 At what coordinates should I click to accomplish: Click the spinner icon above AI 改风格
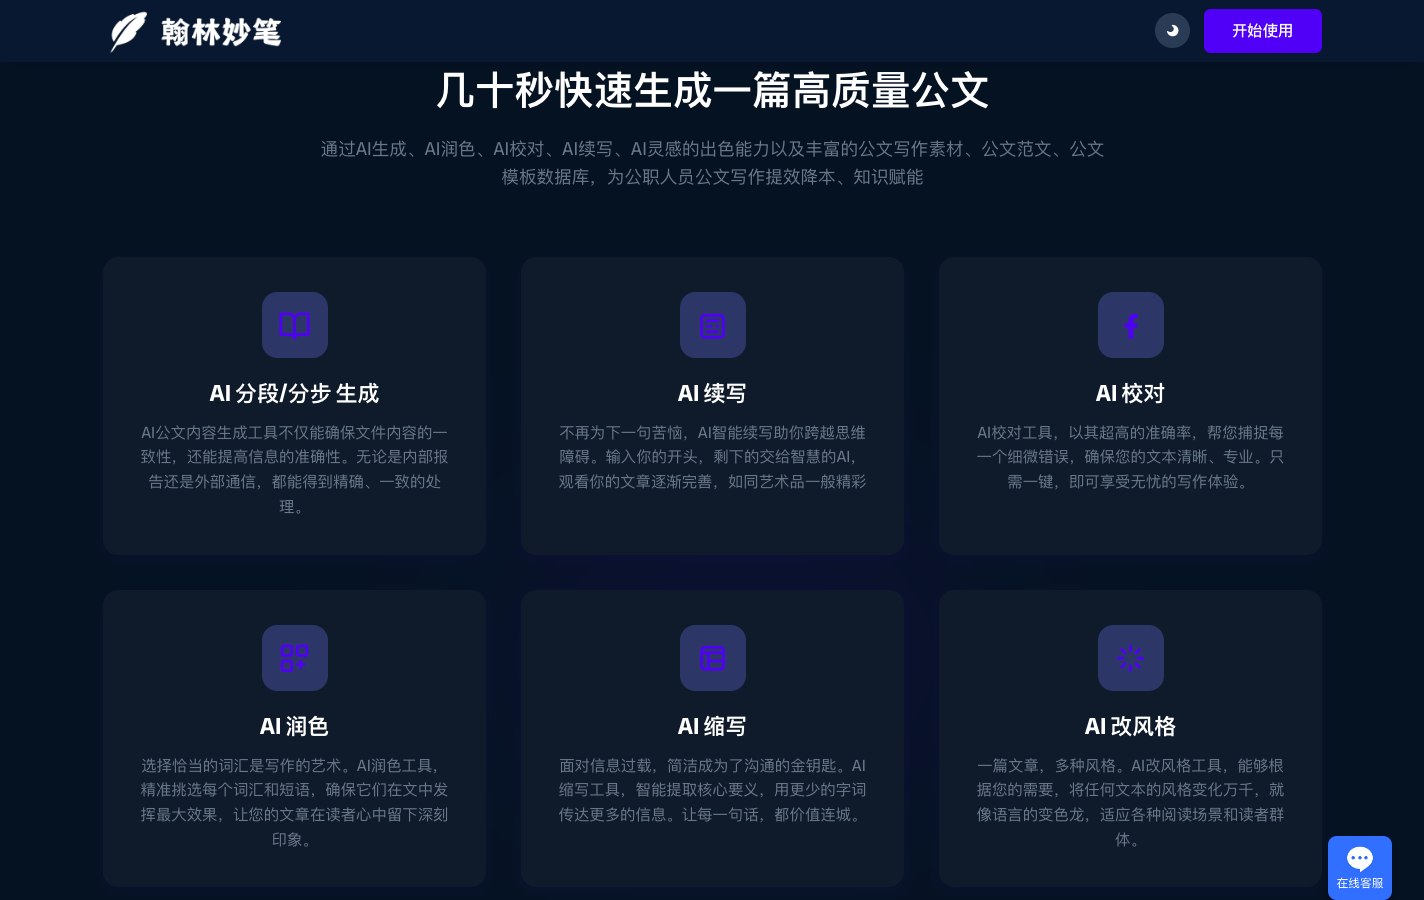click(x=1130, y=658)
